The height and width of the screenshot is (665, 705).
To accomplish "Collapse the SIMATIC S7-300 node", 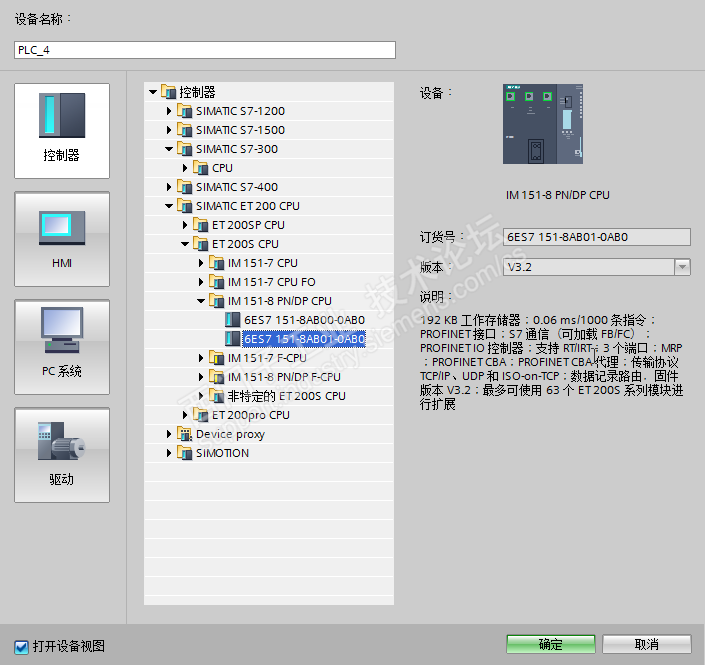I will pos(169,149).
